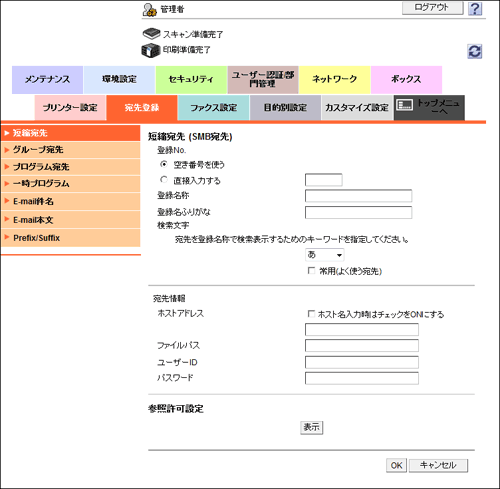
Task: Select 直接入力する radio button
Action: coord(164,180)
